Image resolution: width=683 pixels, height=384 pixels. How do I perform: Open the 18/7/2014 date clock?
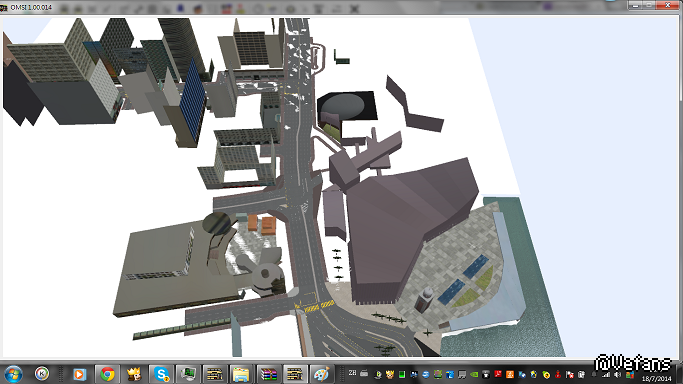coord(656,379)
